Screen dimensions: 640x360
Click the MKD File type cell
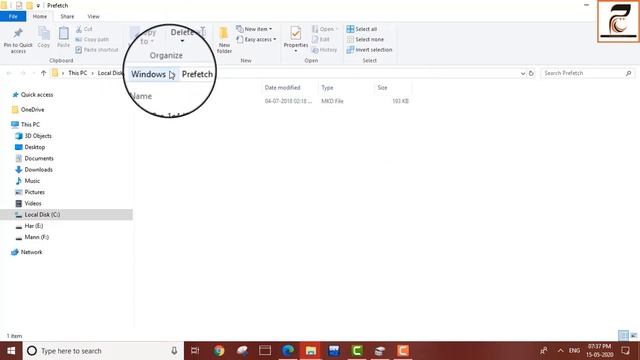(x=332, y=101)
